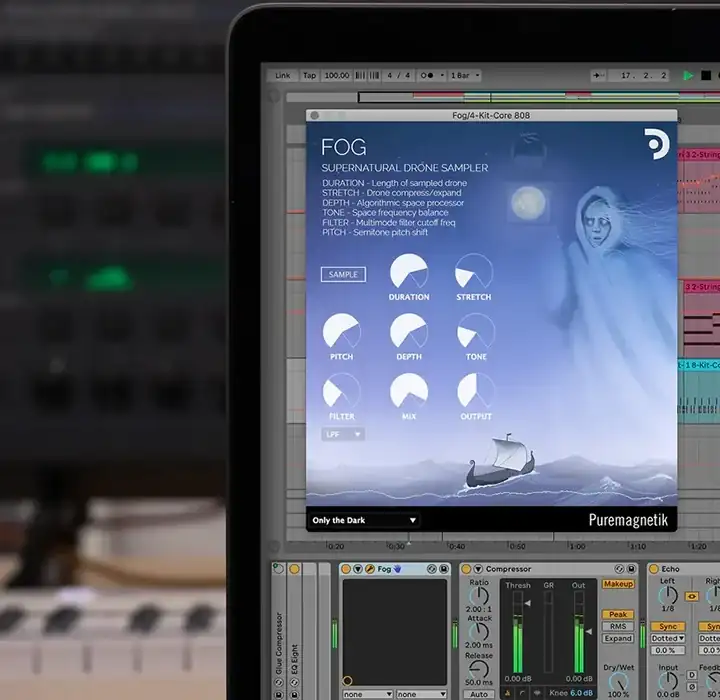Click the Compressor Release knob
The width and height of the screenshot is (720, 700).
(x=479, y=669)
